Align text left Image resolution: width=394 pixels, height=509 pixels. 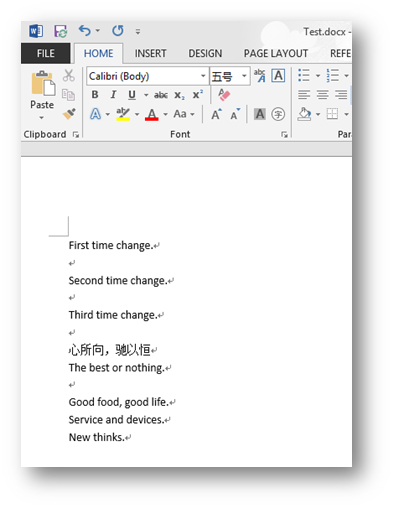tap(304, 95)
